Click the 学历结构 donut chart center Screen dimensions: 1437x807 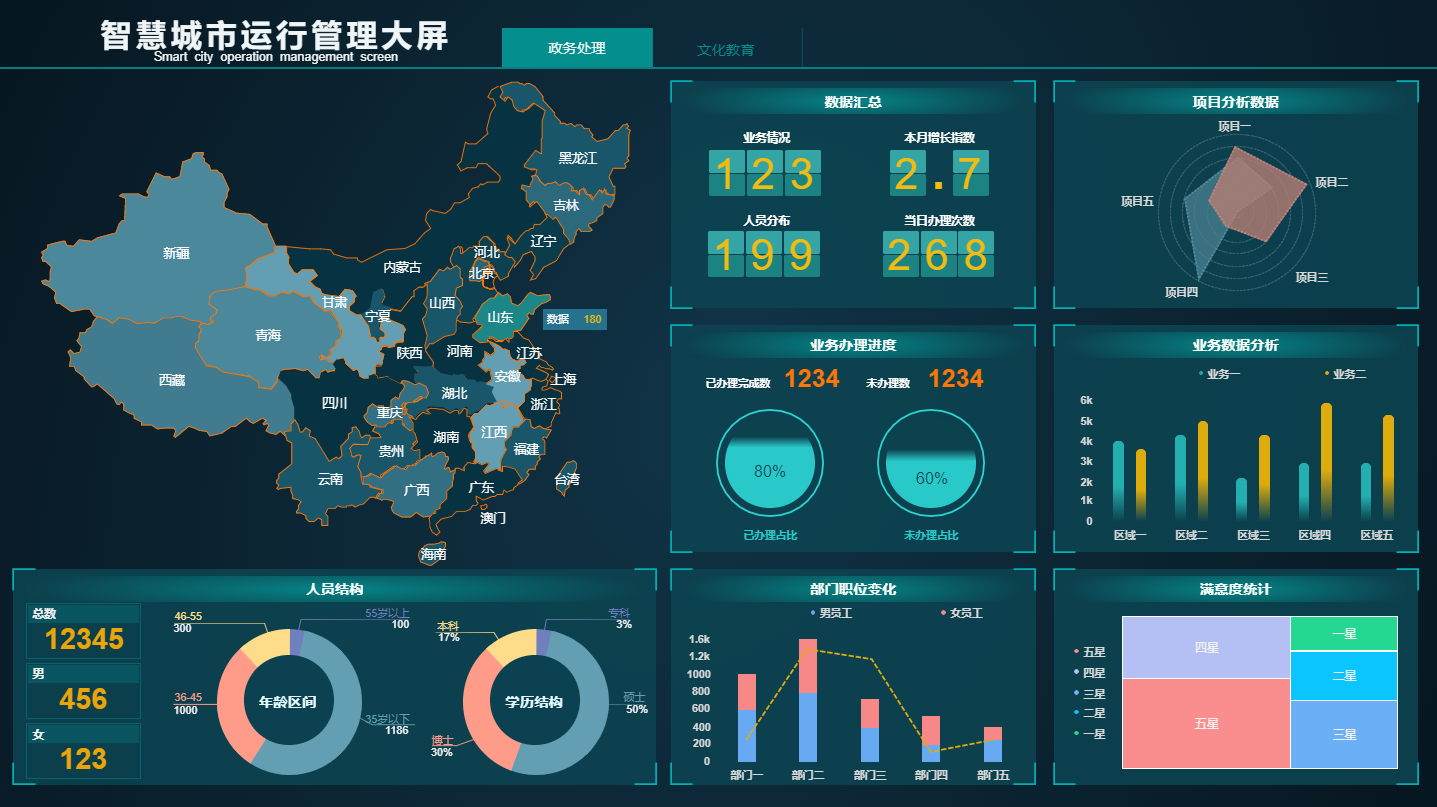tap(534, 702)
